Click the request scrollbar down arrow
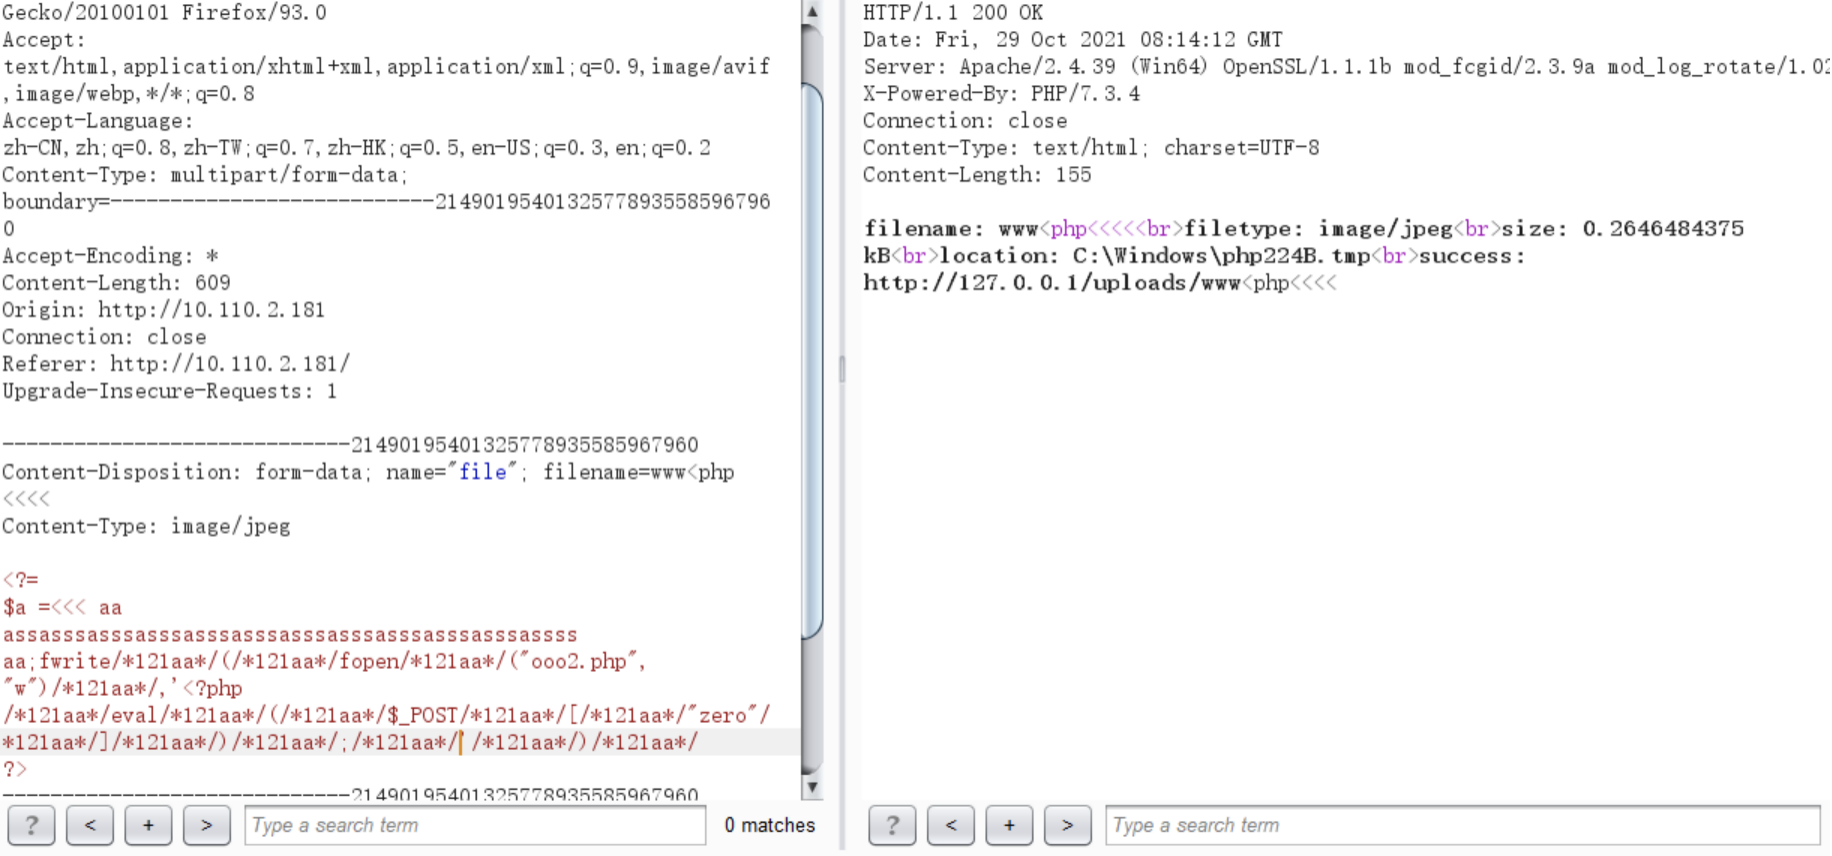Screen dimensions: 1832x856 pyautogui.click(x=812, y=787)
